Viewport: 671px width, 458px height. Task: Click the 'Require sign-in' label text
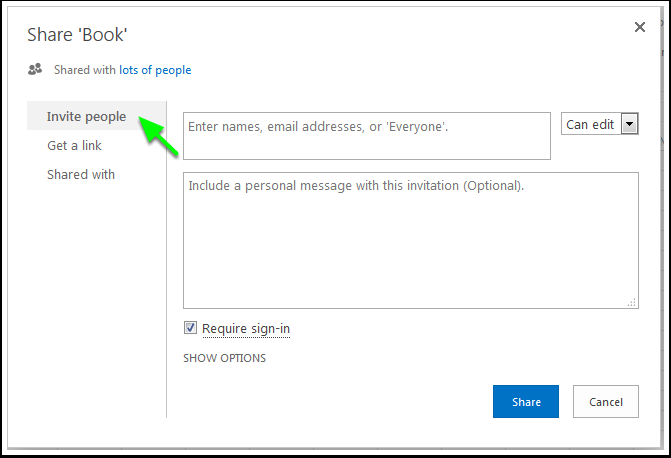246,329
